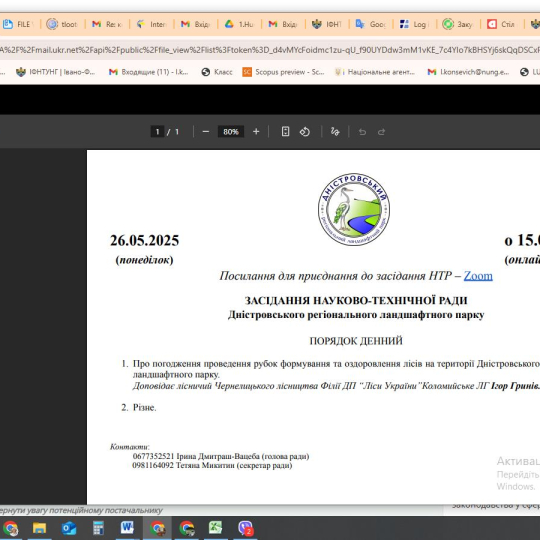Viewport: 540px width, 540px height.
Task: Click the redo arrow in PDF toolbar
Action: coord(381,132)
